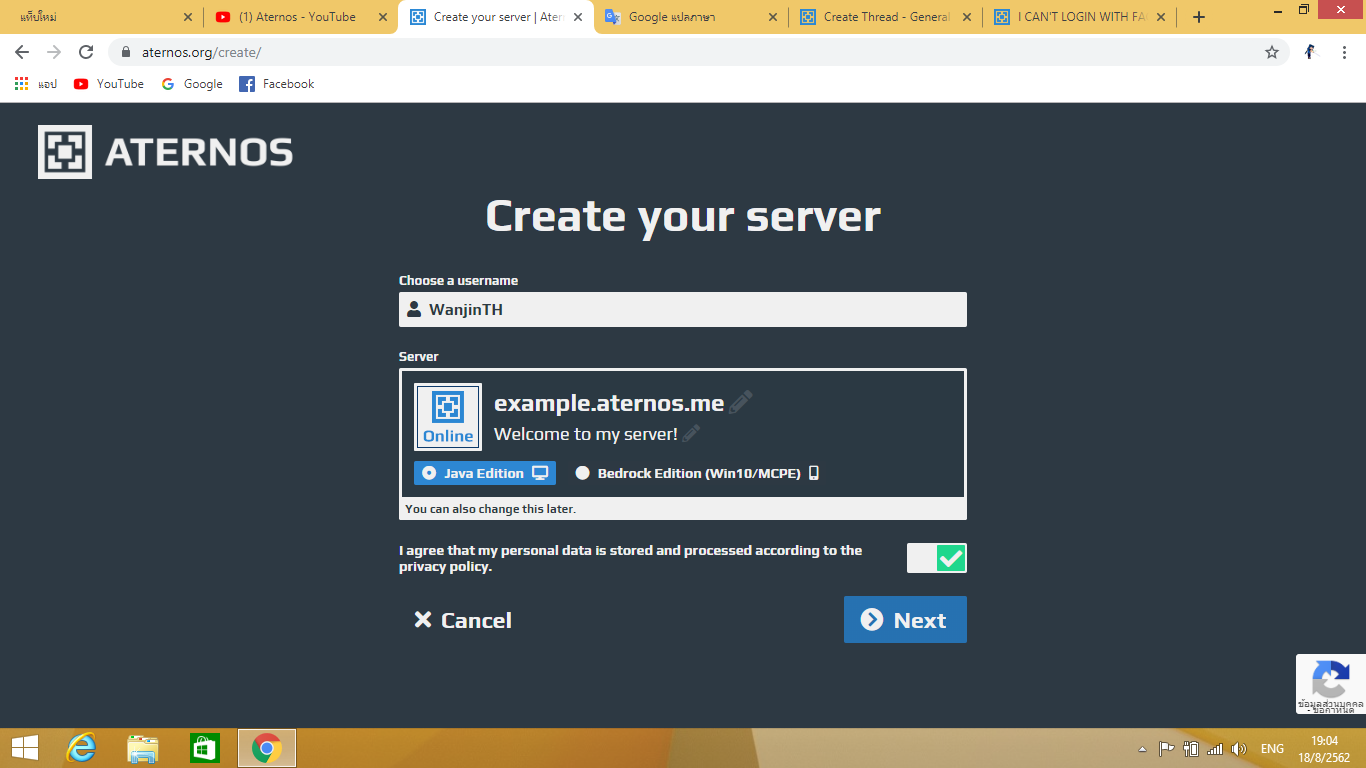This screenshot has width=1366, height=768.
Task: Toggle the privacy policy agreement switch
Action: 936,558
